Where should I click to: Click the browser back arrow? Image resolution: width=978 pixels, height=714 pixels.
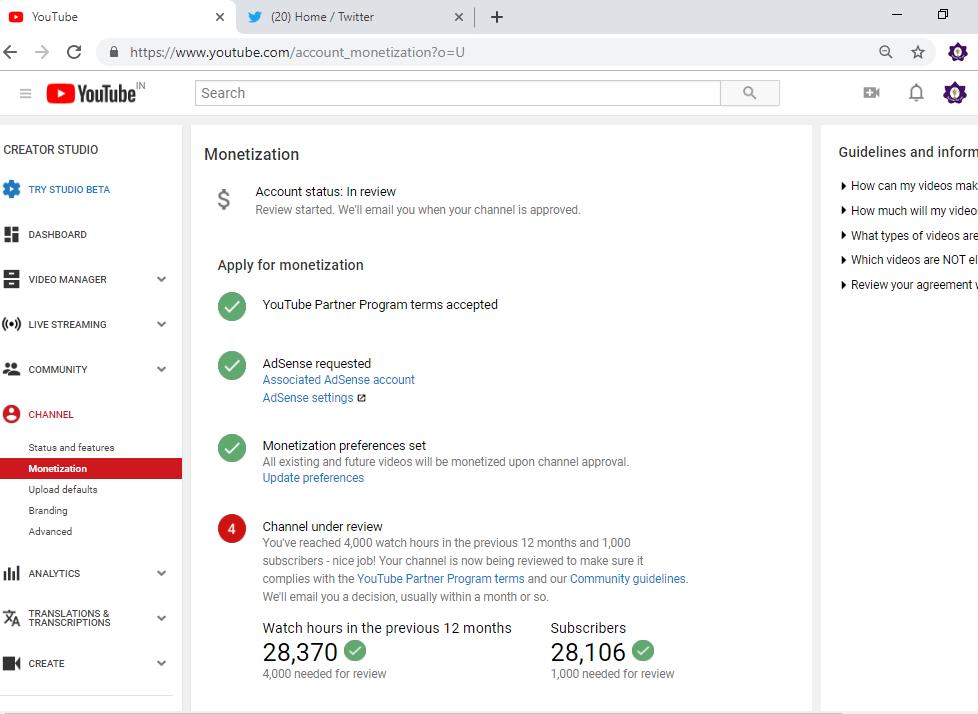tap(11, 52)
